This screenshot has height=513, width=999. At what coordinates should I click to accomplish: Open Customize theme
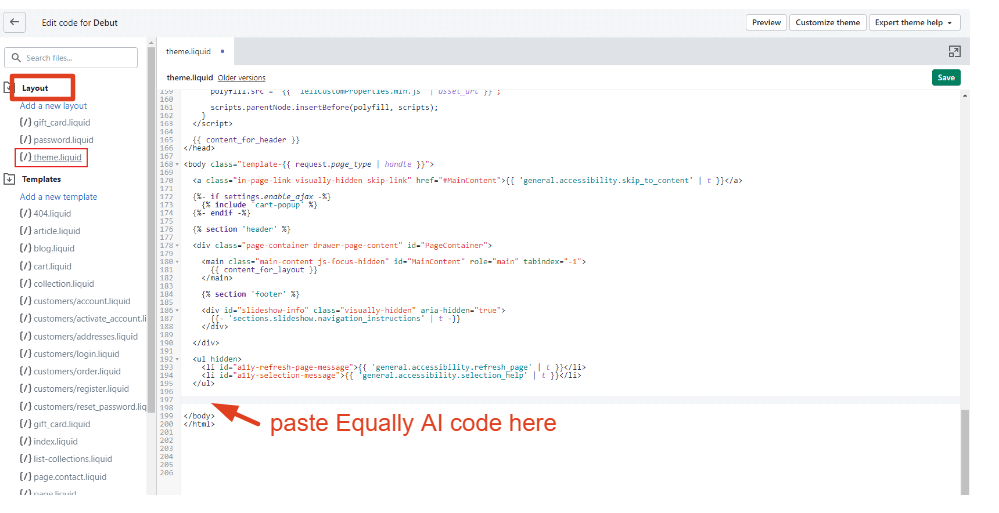[x=827, y=22]
